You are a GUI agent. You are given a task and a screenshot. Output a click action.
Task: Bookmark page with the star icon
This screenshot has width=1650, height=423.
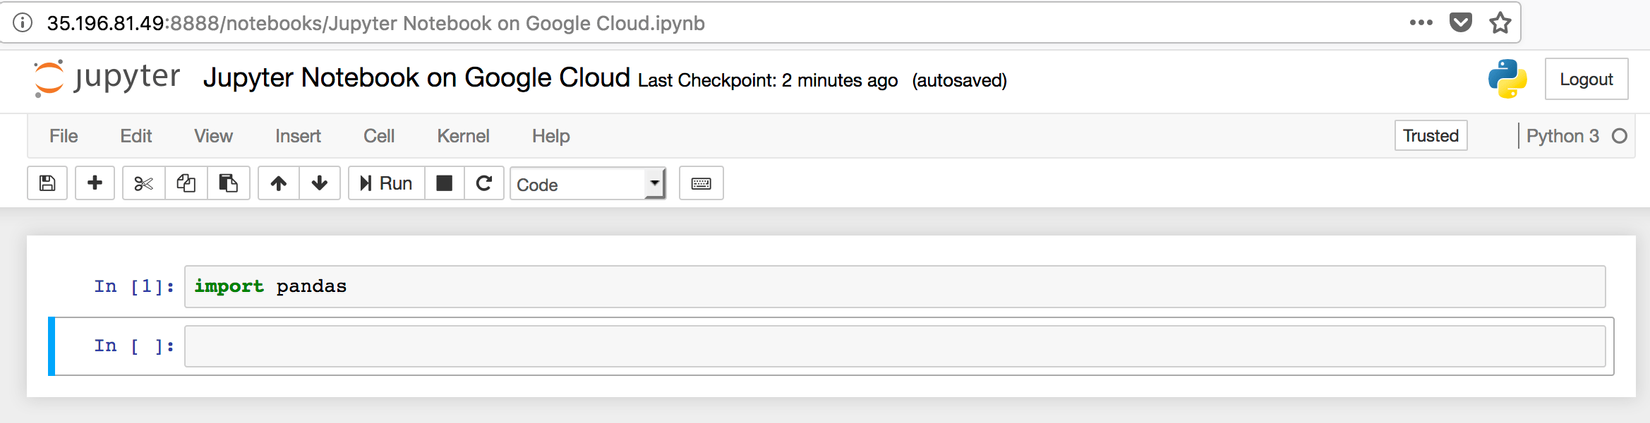click(x=1500, y=23)
